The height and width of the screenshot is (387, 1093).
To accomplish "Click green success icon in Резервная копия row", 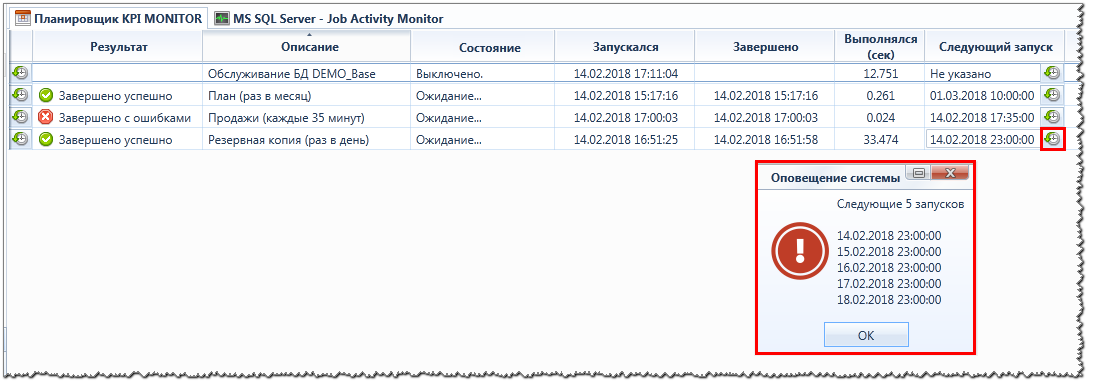I will pyautogui.click(x=46, y=140).
